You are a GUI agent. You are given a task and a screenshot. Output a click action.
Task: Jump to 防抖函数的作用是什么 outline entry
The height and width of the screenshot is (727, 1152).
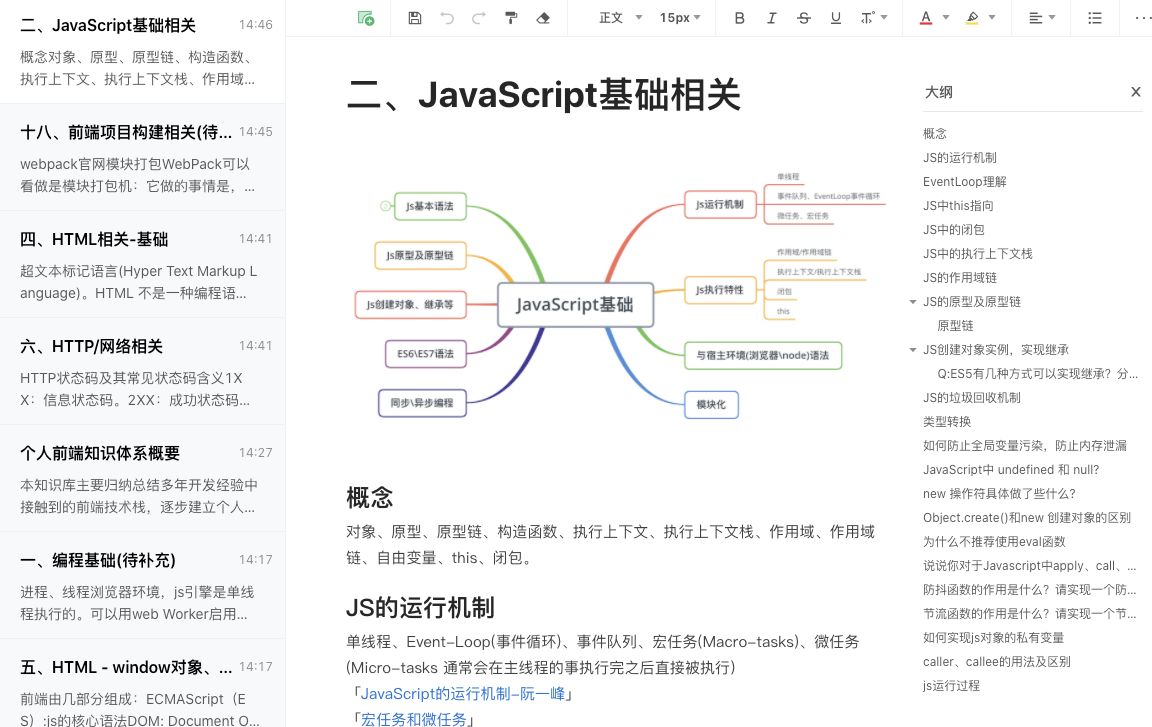pyautogui.click(x=1029, y=590)
